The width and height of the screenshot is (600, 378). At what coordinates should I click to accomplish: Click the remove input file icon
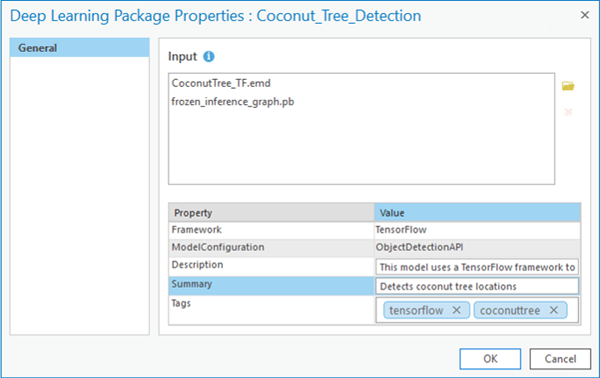pos(568,112)
